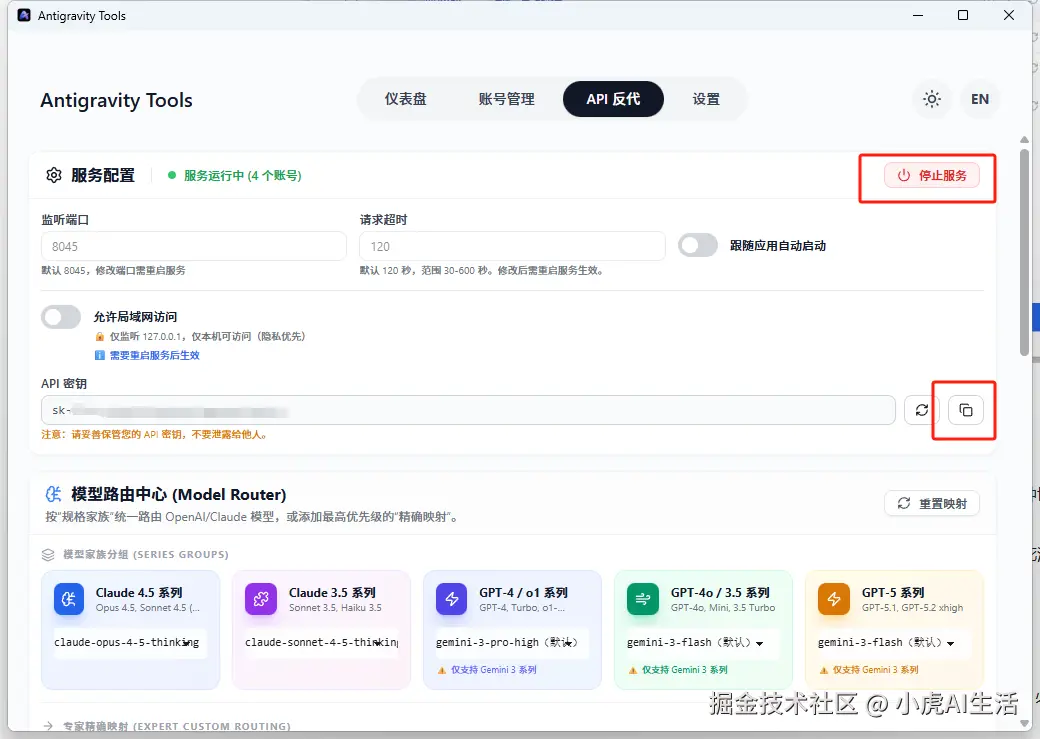
Task: Open GPT-4o / 3.5 gemini-3-flash dropdown
Action: click(x=702, y=643)
